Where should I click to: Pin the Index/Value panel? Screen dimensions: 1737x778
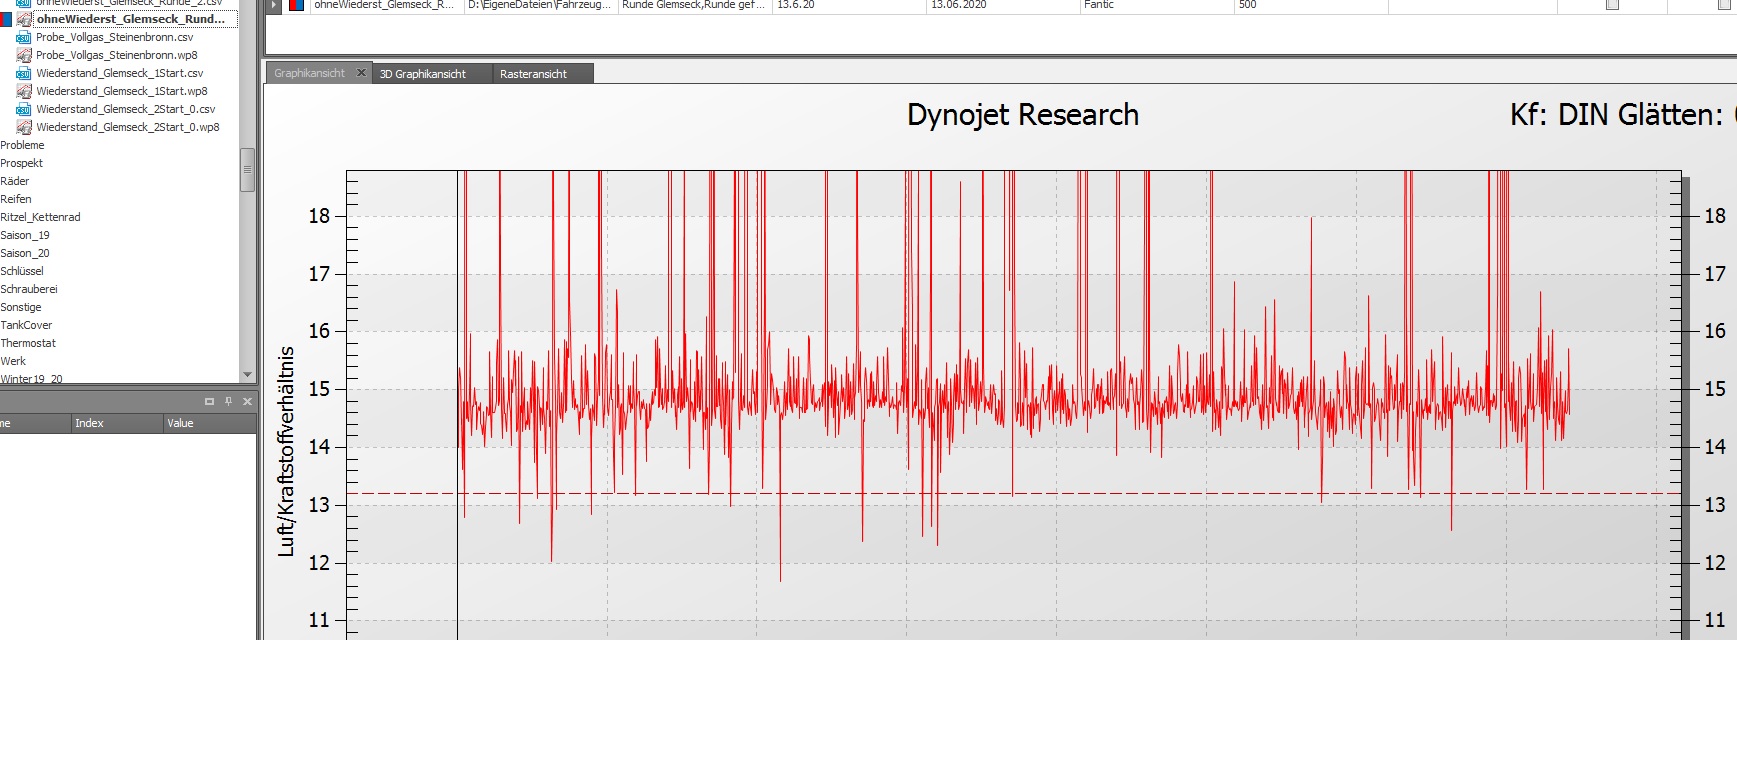(228, 401)
